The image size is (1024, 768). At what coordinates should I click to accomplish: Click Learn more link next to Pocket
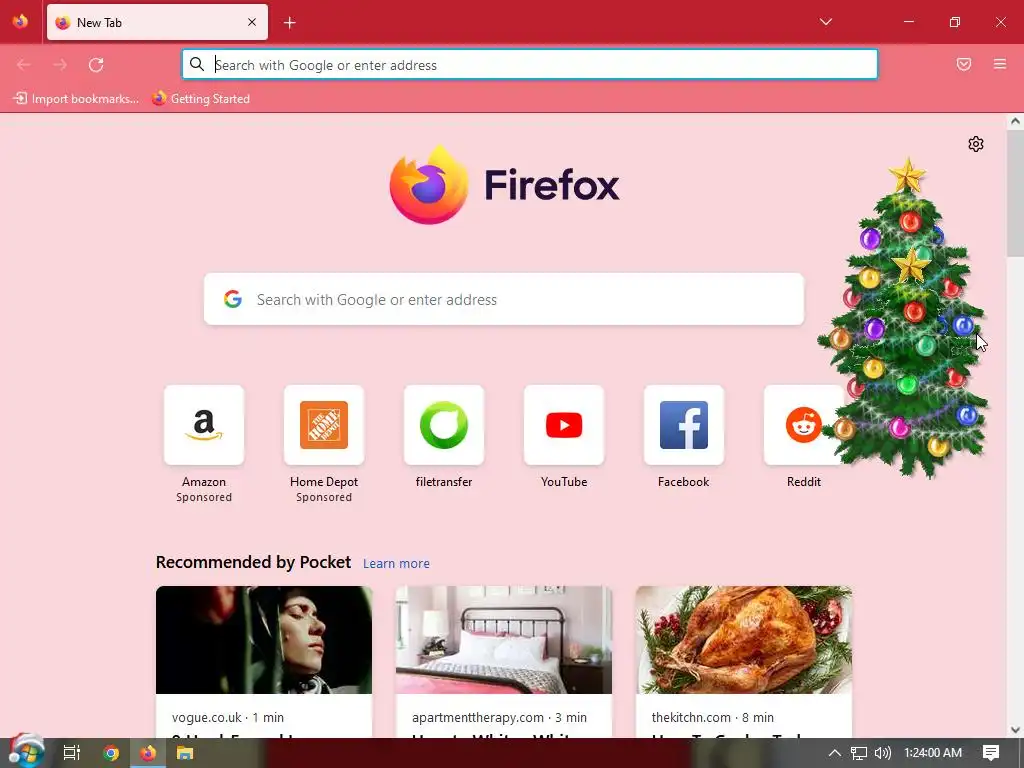(x=396, y=563)
